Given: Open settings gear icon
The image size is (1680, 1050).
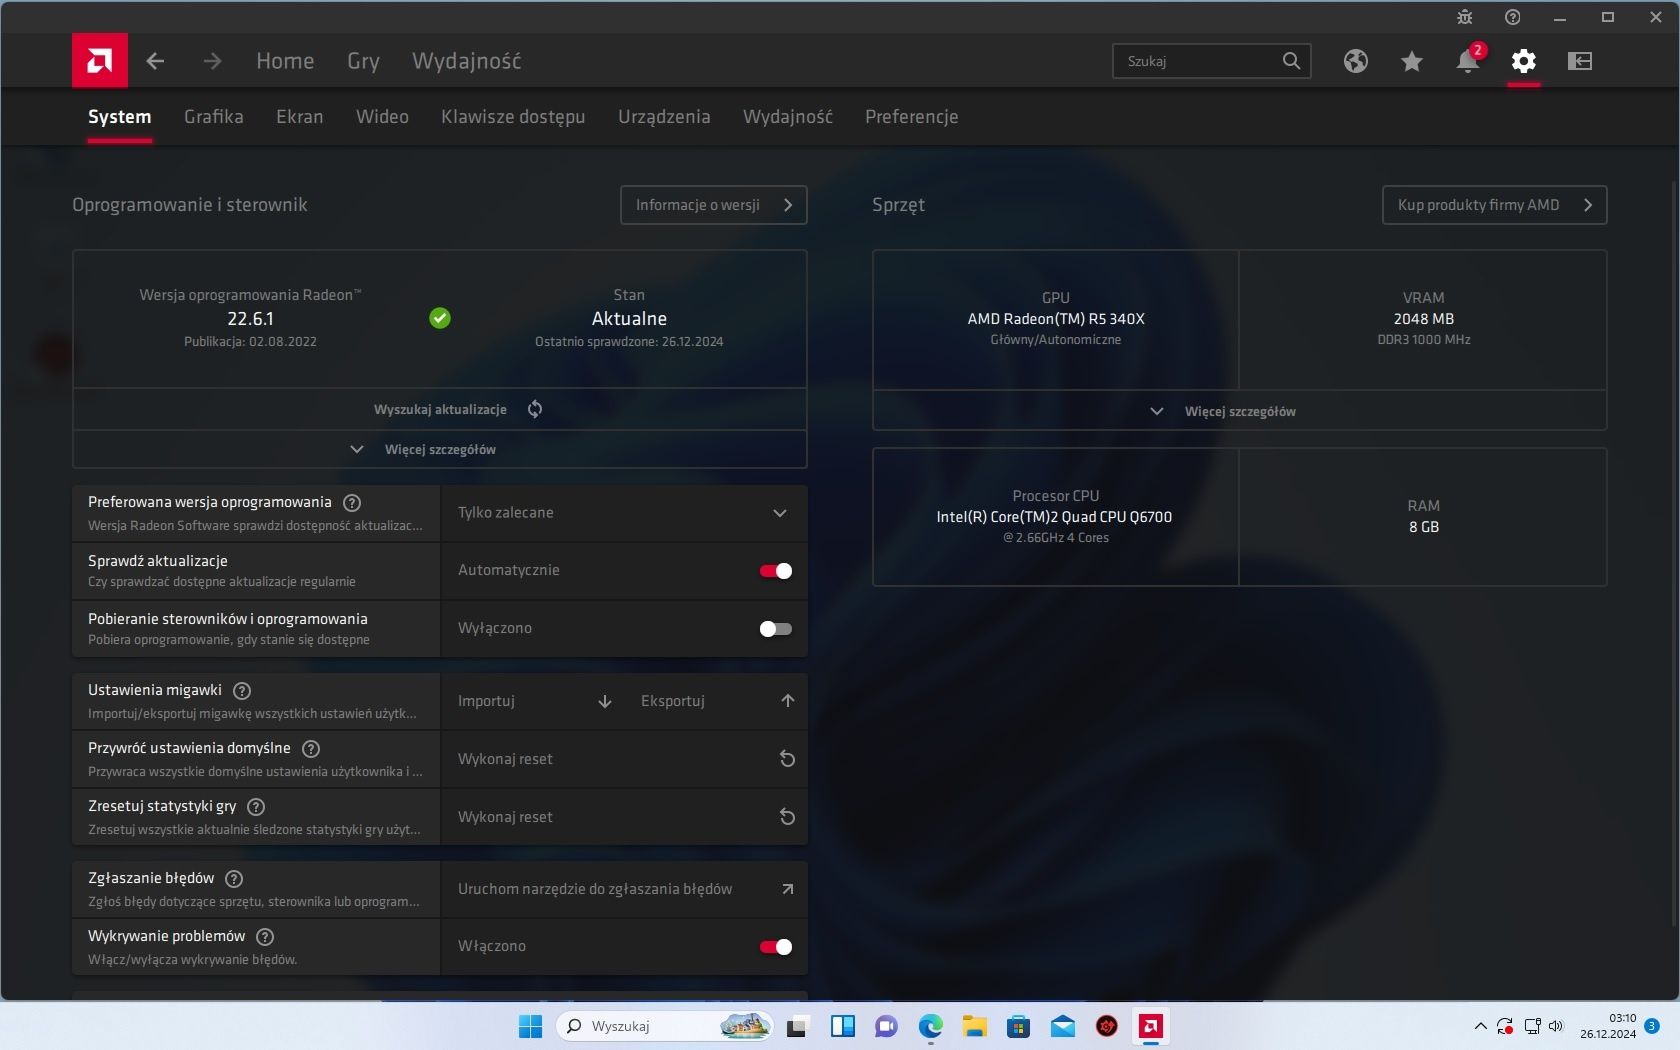Looking at the screenshot, I should click(x=1523, y=61).
